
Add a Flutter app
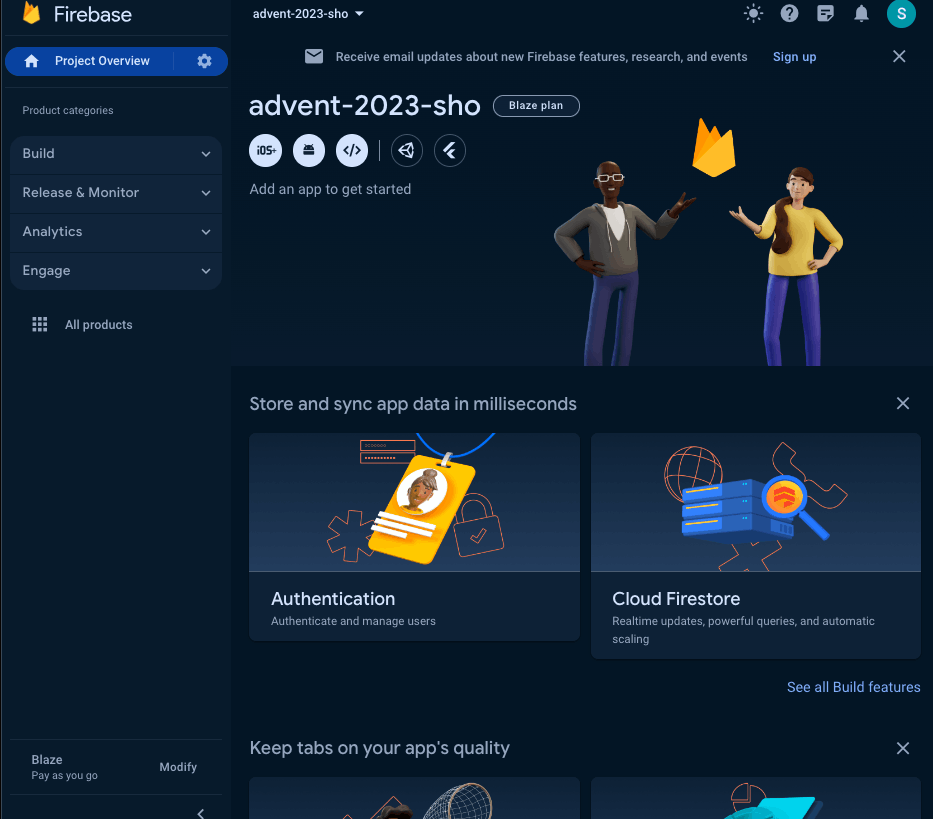(450, 151)
